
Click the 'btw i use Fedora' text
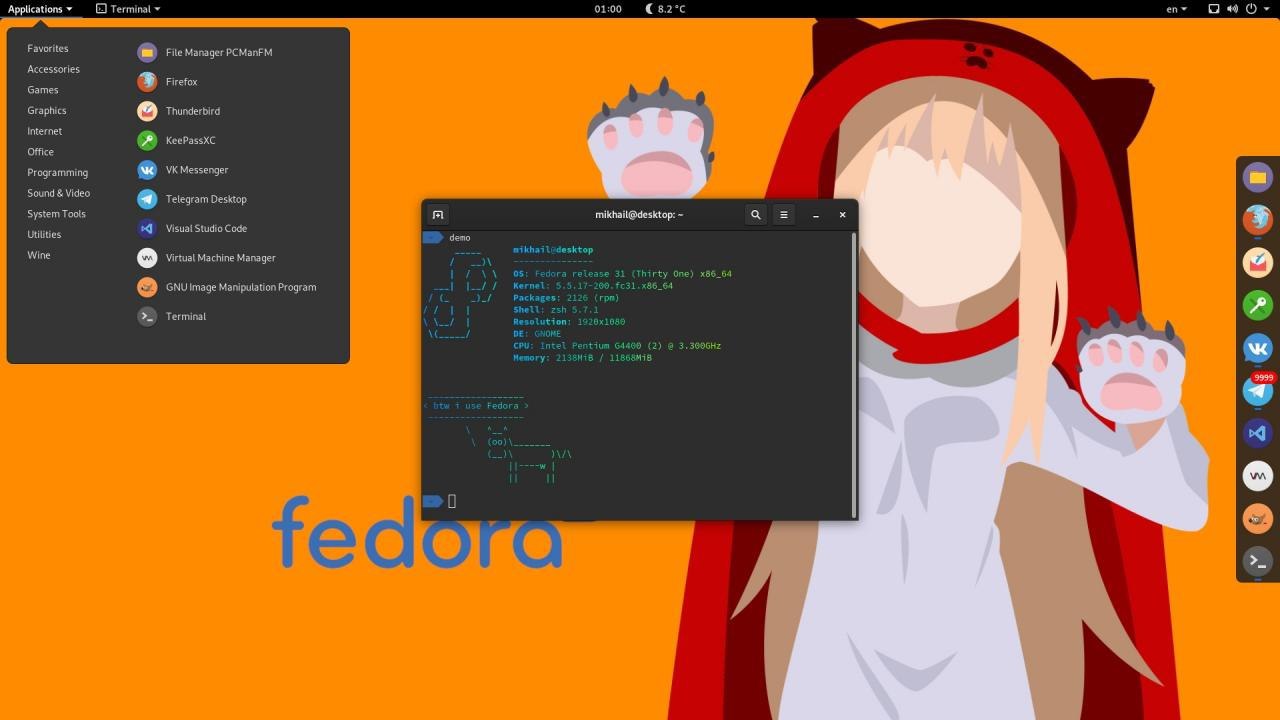pyautogui.click(x=476, y=406)
